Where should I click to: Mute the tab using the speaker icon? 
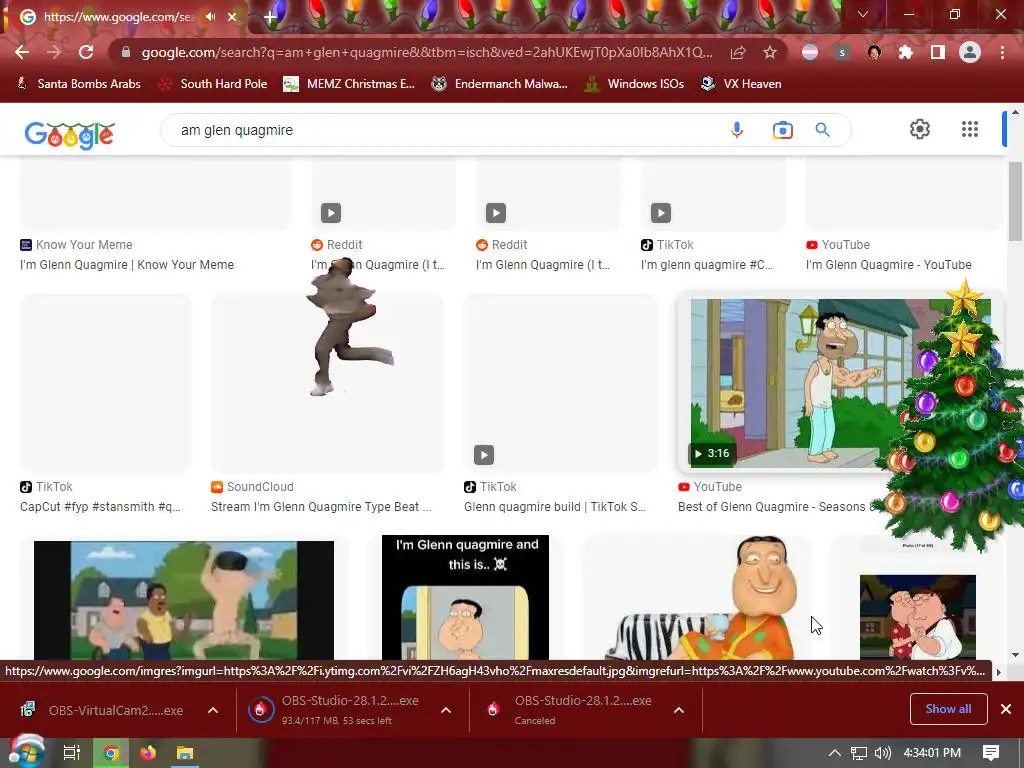click(x=210, y=16)
